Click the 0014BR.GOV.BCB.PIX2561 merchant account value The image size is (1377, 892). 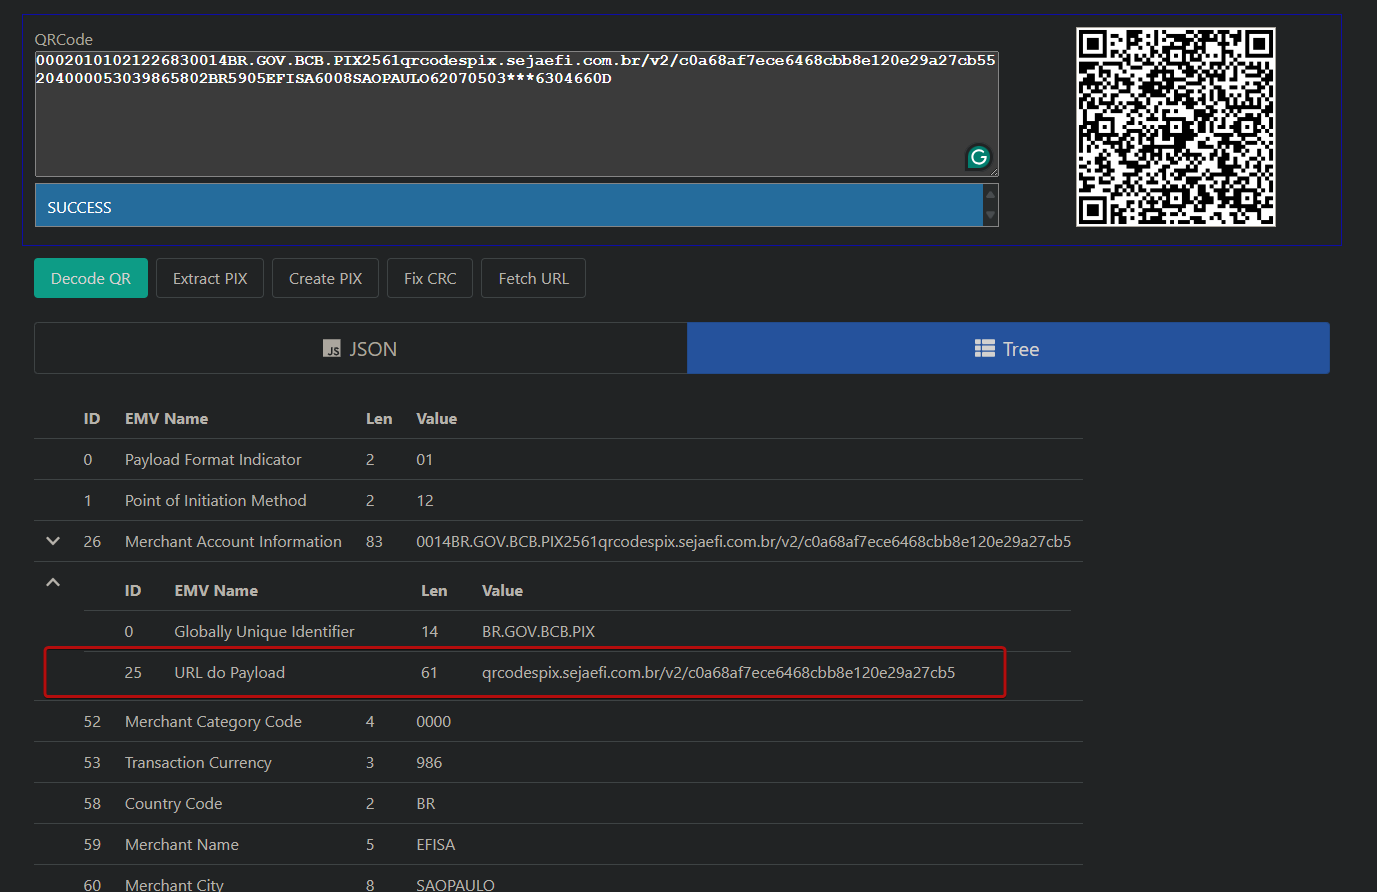(743, 541)
